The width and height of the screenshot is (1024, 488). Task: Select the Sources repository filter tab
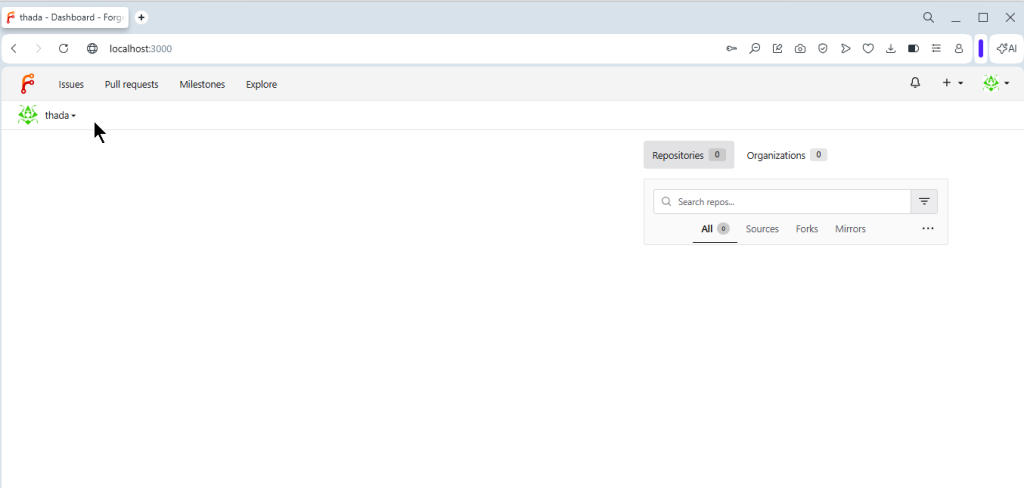(762, 229)
